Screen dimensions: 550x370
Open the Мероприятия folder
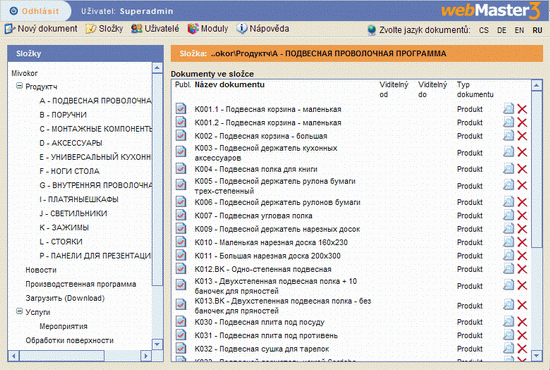click(63, 326)
